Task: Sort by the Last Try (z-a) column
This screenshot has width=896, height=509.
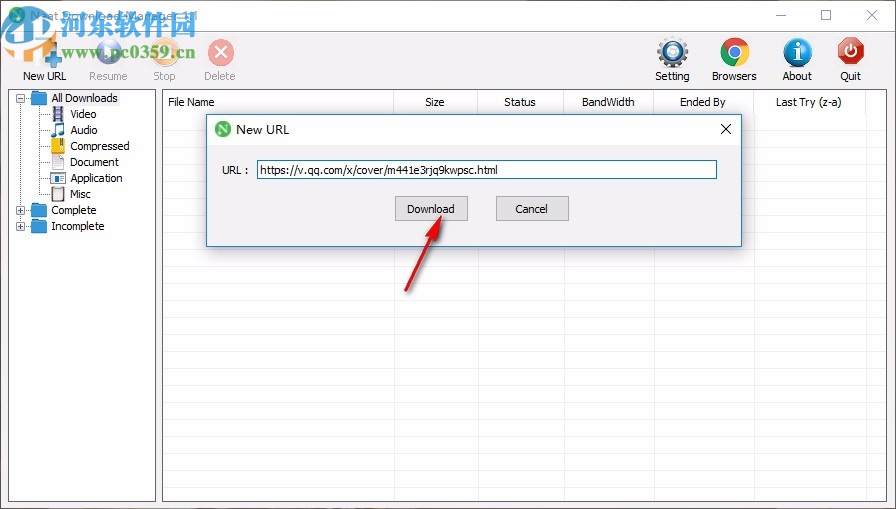Action: [809, 102]
